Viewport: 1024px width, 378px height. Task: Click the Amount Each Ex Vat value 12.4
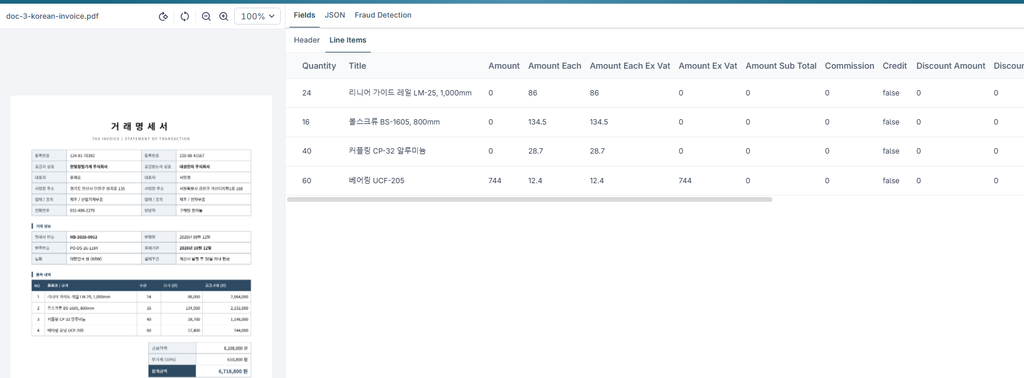coord(597,181)
